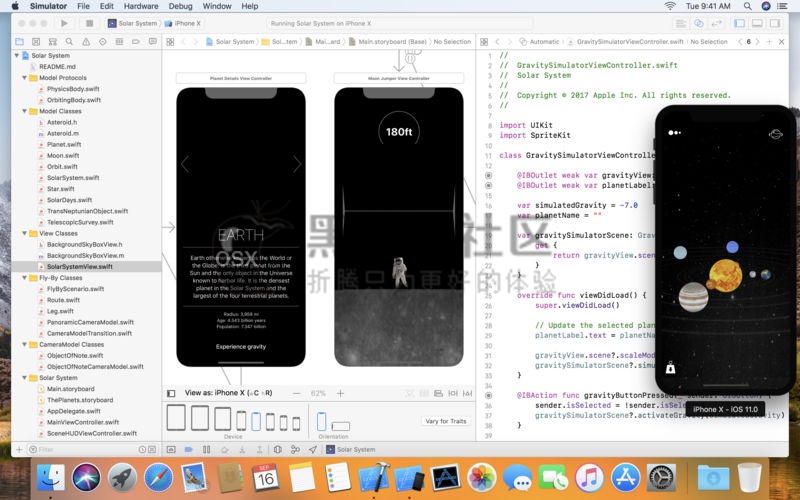Screen dimensions: 800x500
Task: Open the Breakpoint navigator
Action: click(x=136, y=42)
